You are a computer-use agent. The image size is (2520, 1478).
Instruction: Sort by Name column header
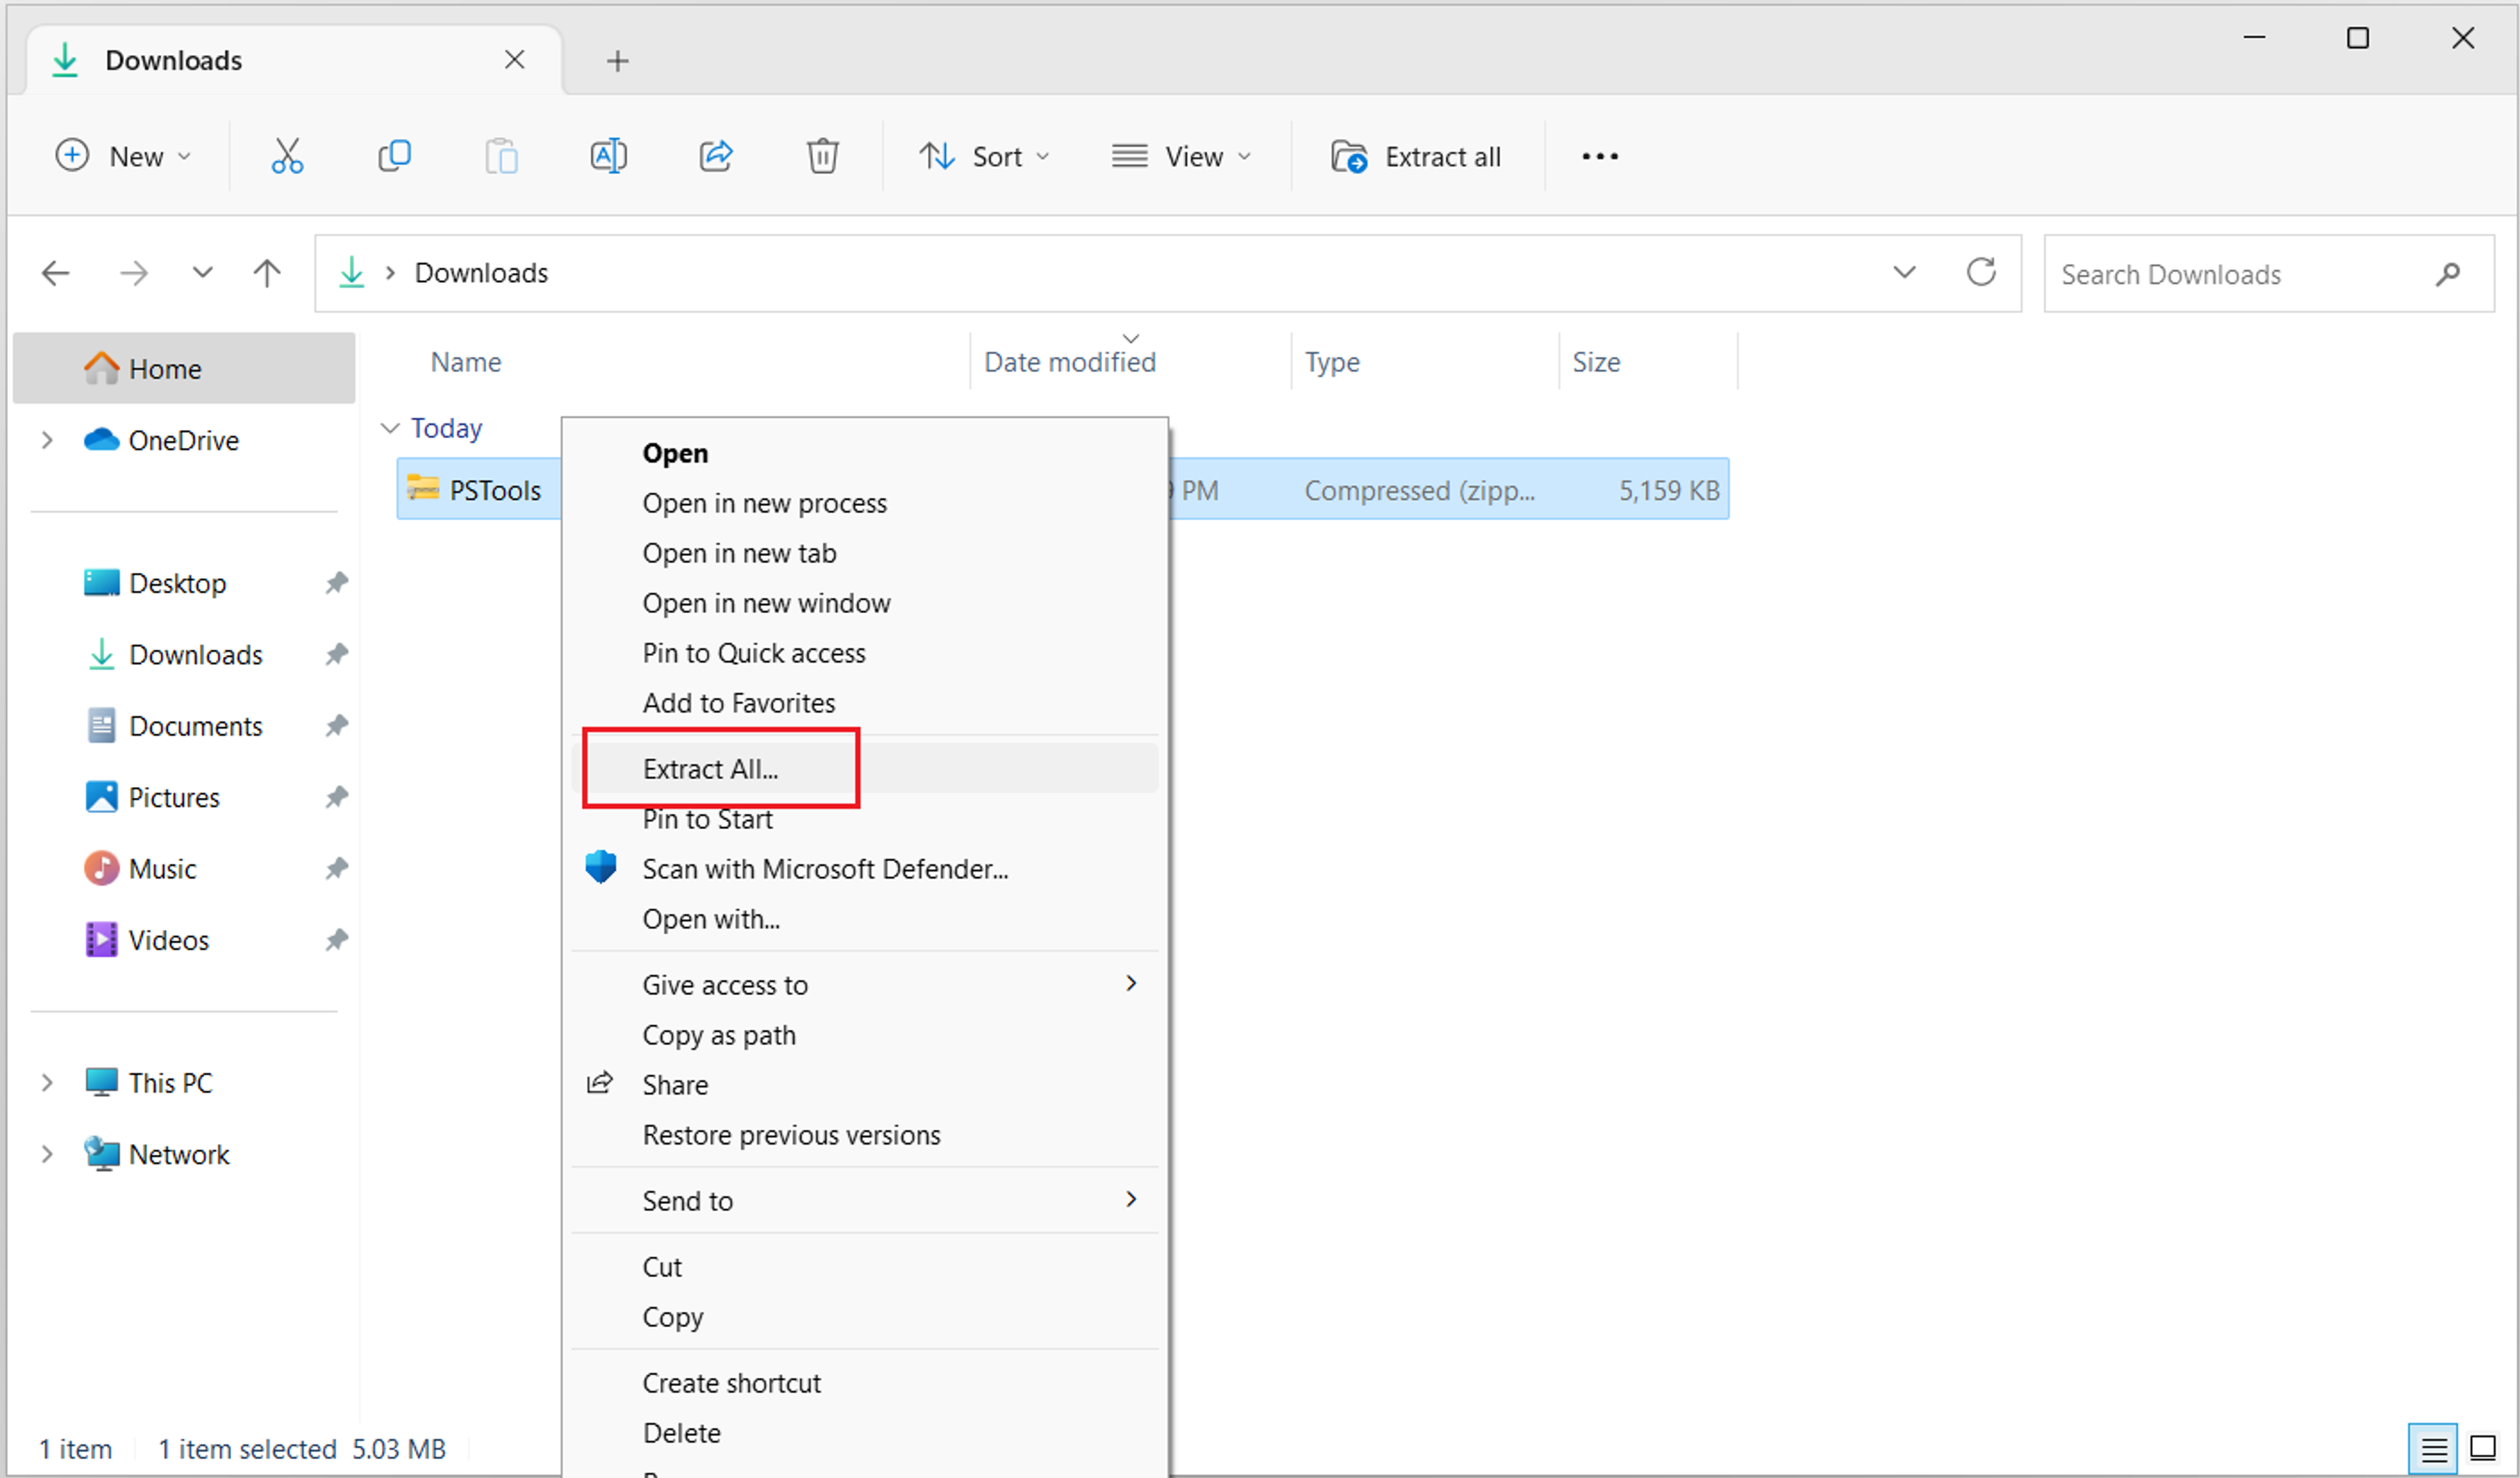click(x=466, y=362)
